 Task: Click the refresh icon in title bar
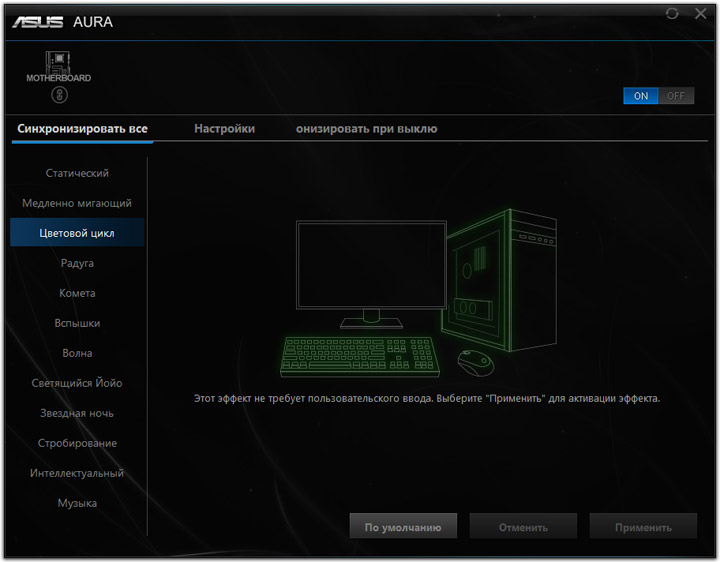672,14
